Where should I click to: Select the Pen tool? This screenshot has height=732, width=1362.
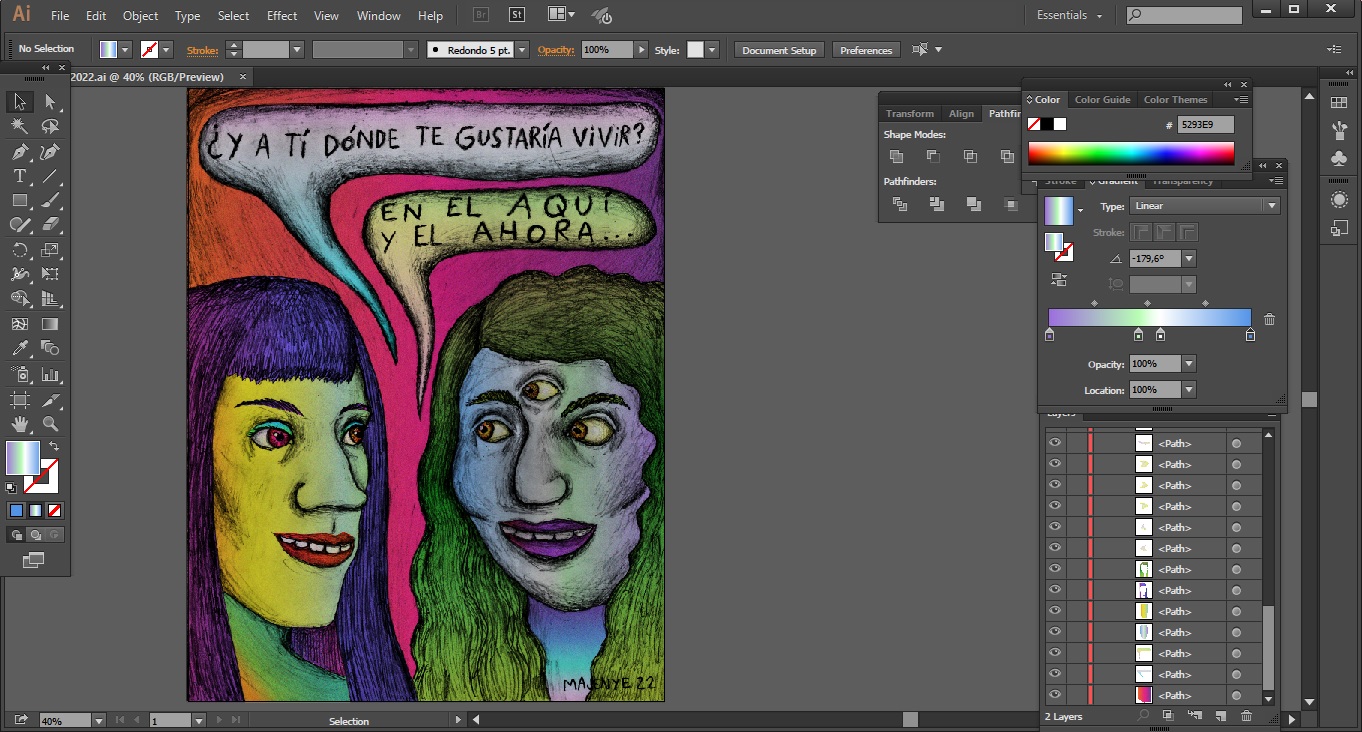pos(20,152)
